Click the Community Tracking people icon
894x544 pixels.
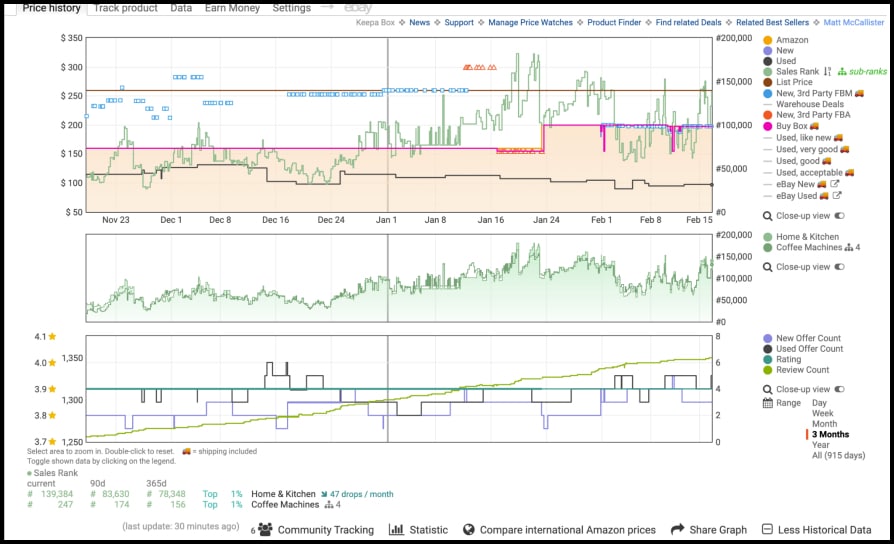(x=265, y=530)
